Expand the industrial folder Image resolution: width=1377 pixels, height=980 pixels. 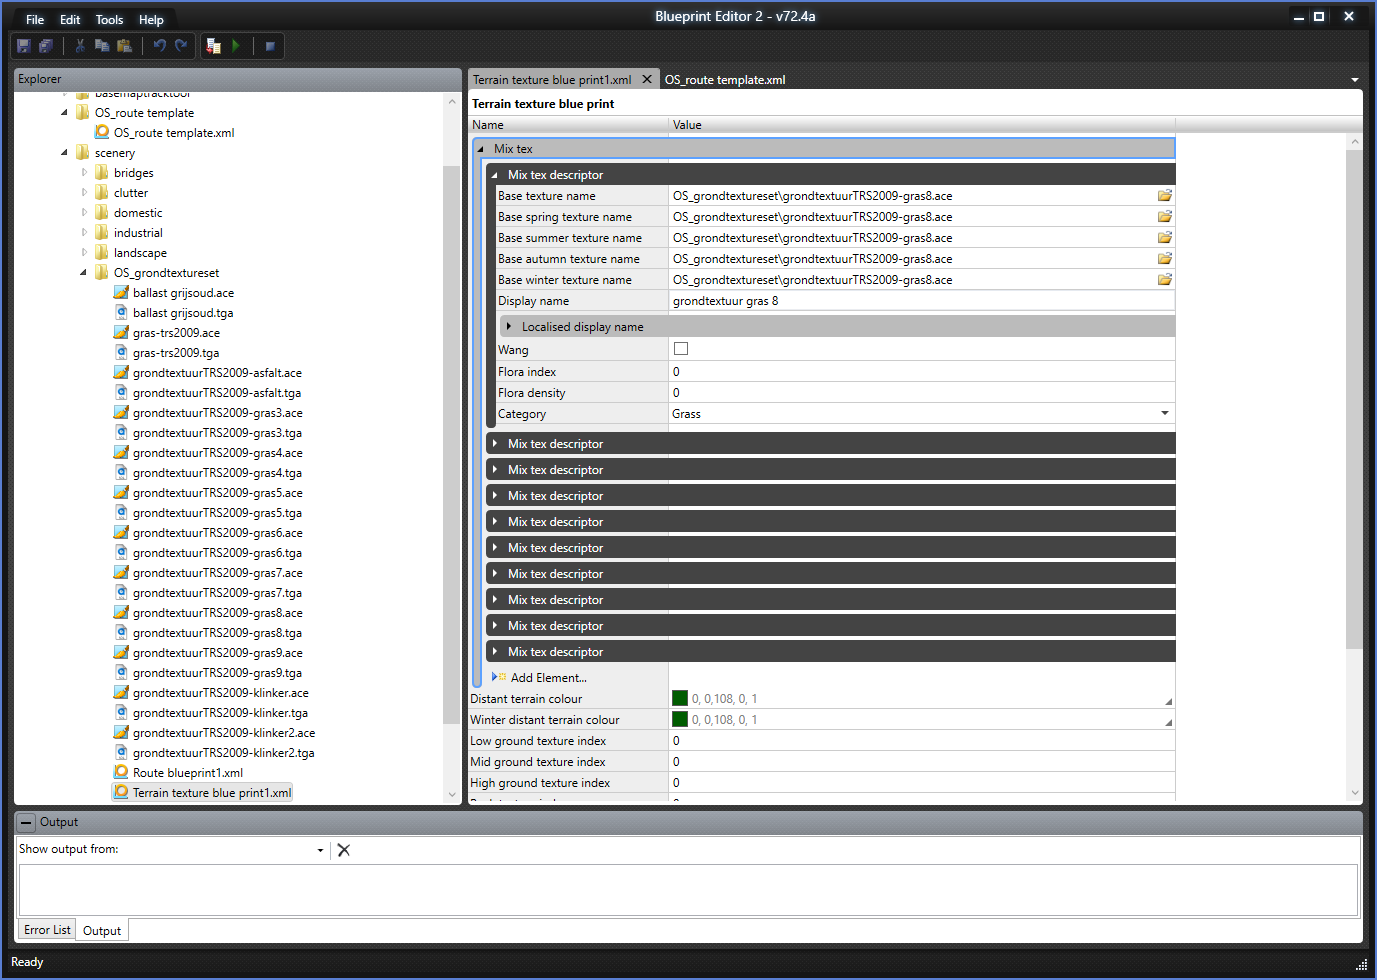click(84, 233)
